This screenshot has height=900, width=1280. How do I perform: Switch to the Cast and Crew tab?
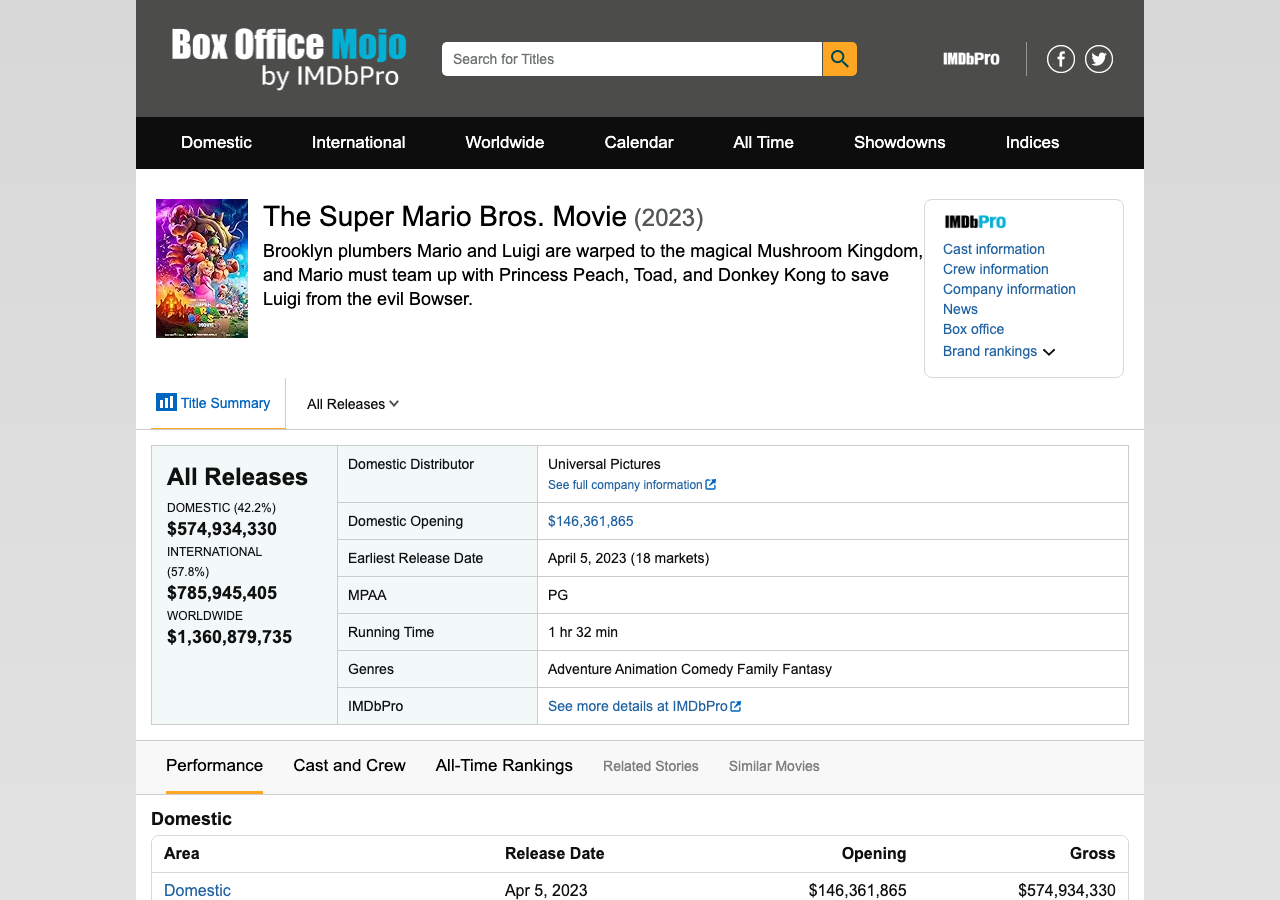pos(349,765)
